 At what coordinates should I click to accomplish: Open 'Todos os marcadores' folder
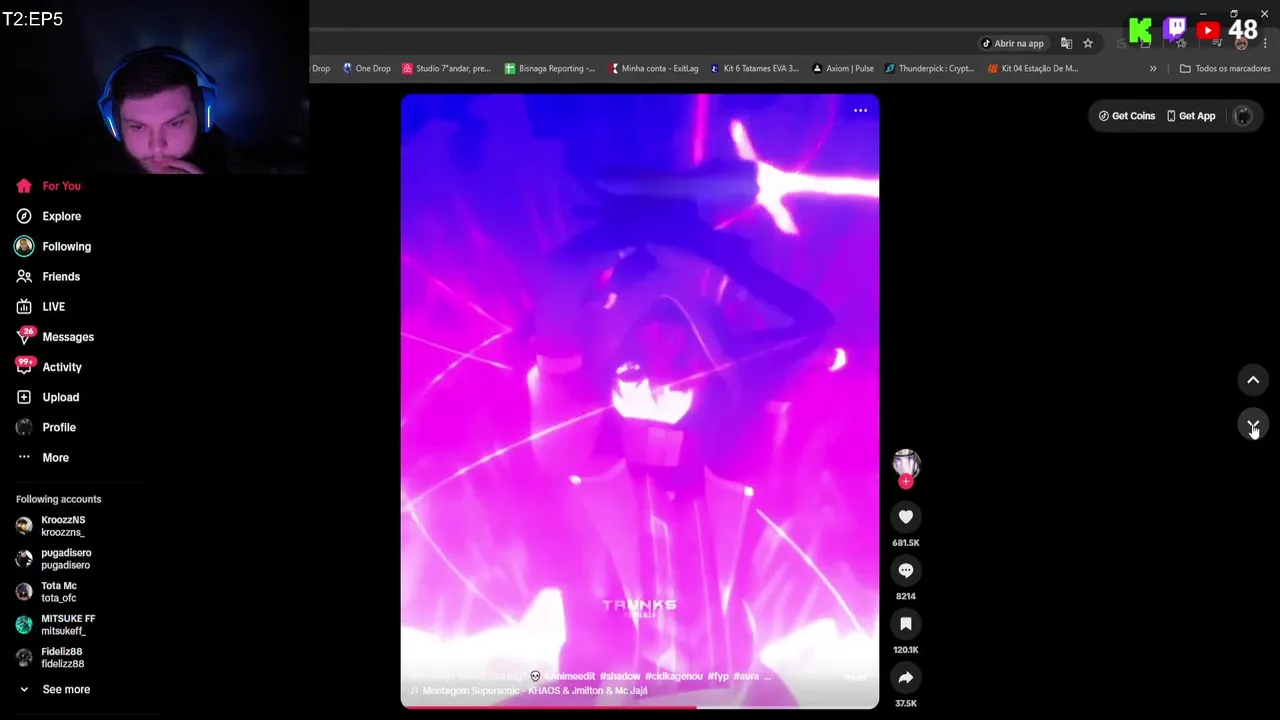(1225, 69)
